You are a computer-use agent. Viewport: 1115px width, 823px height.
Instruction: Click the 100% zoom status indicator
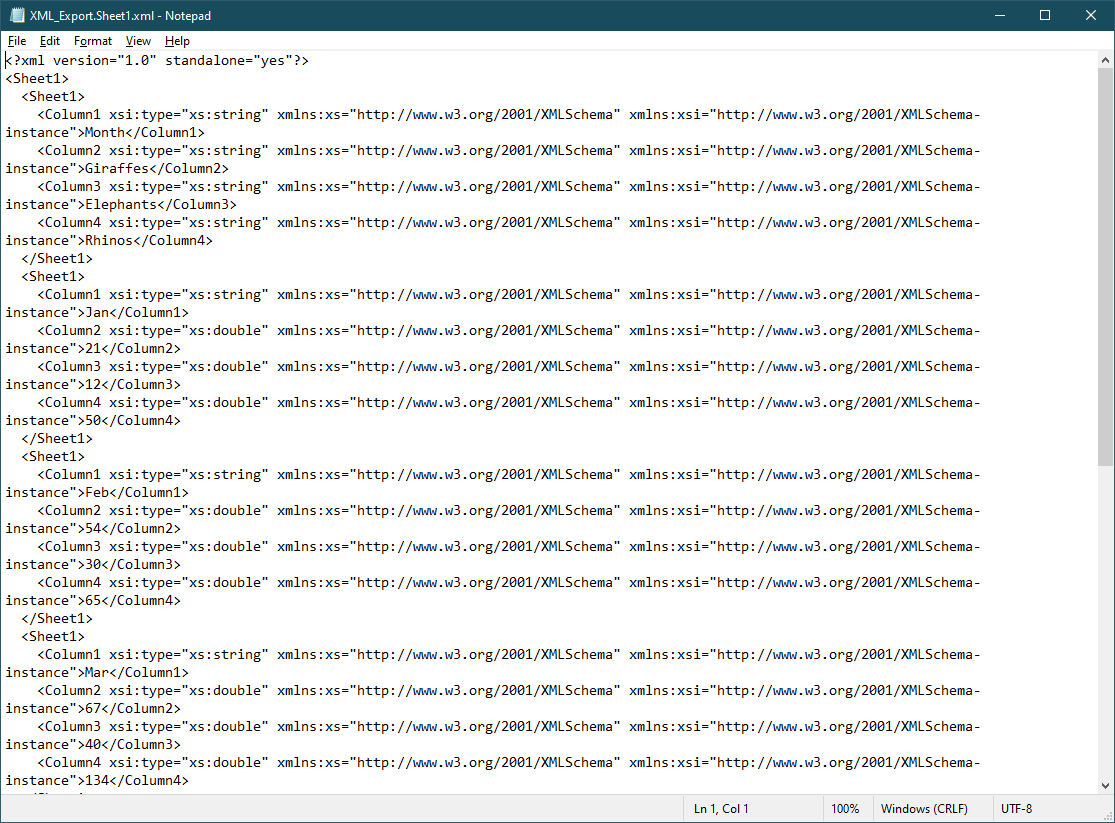click(x=845, y=809)
